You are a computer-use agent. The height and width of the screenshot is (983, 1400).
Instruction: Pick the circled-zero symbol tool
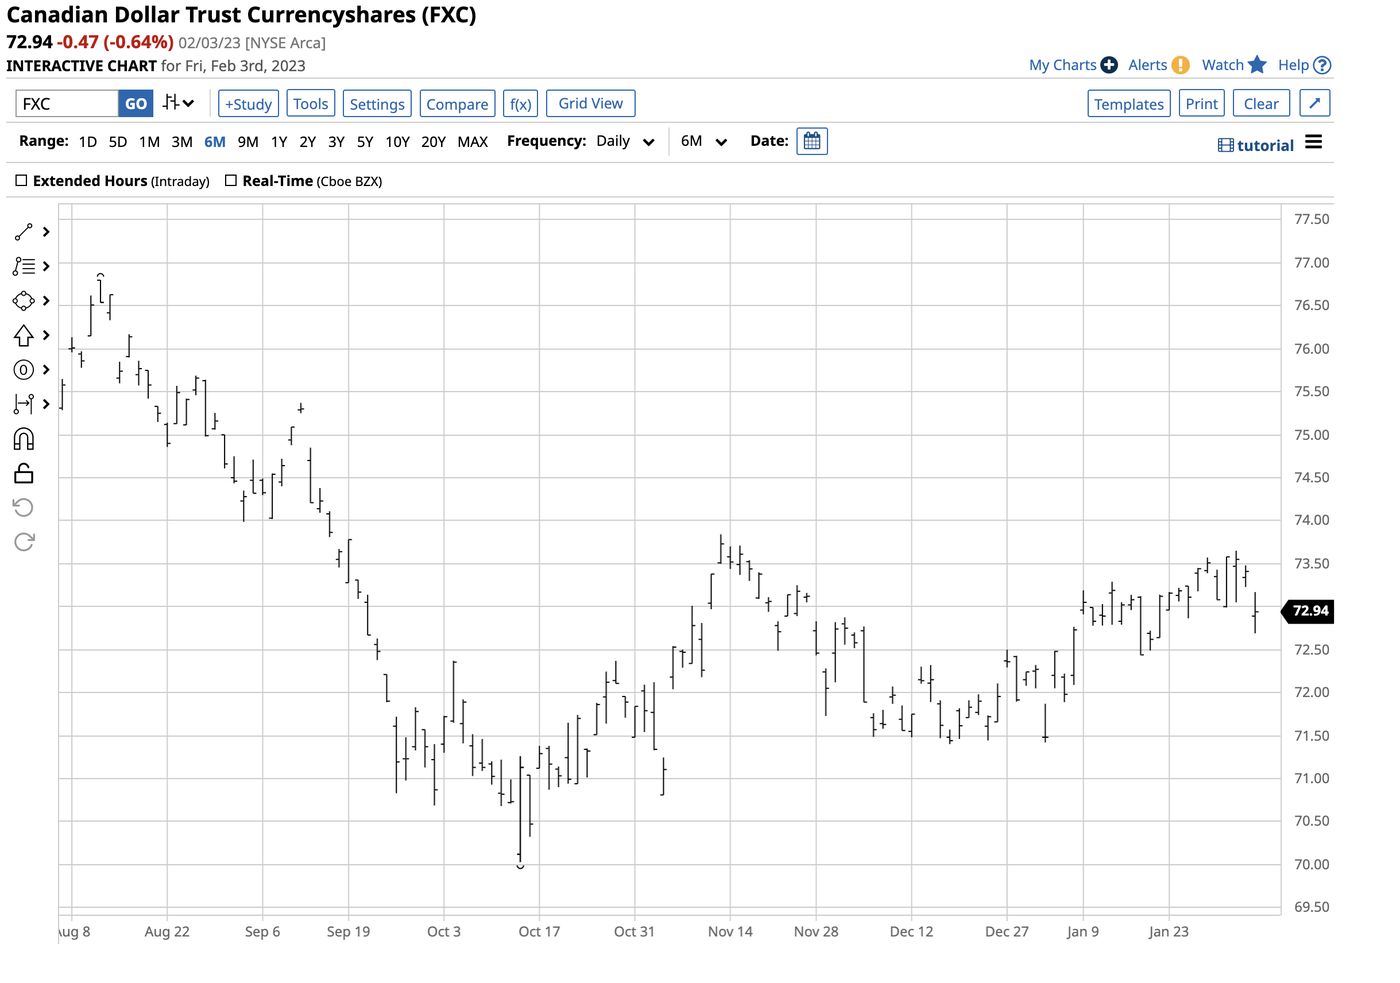pos(24,370)
